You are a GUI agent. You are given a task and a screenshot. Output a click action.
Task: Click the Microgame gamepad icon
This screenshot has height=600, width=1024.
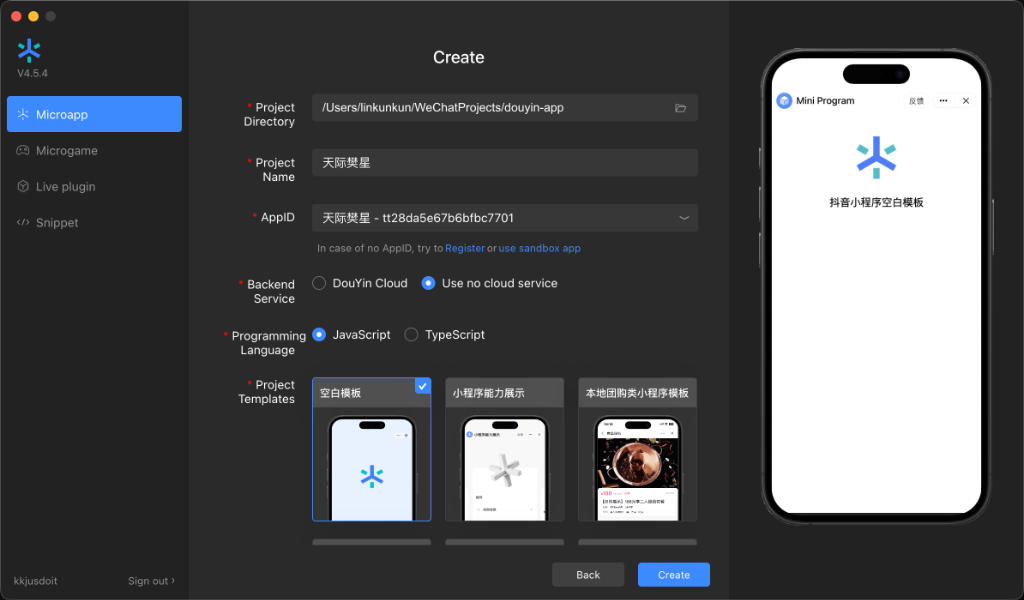[x=23, y=150]
